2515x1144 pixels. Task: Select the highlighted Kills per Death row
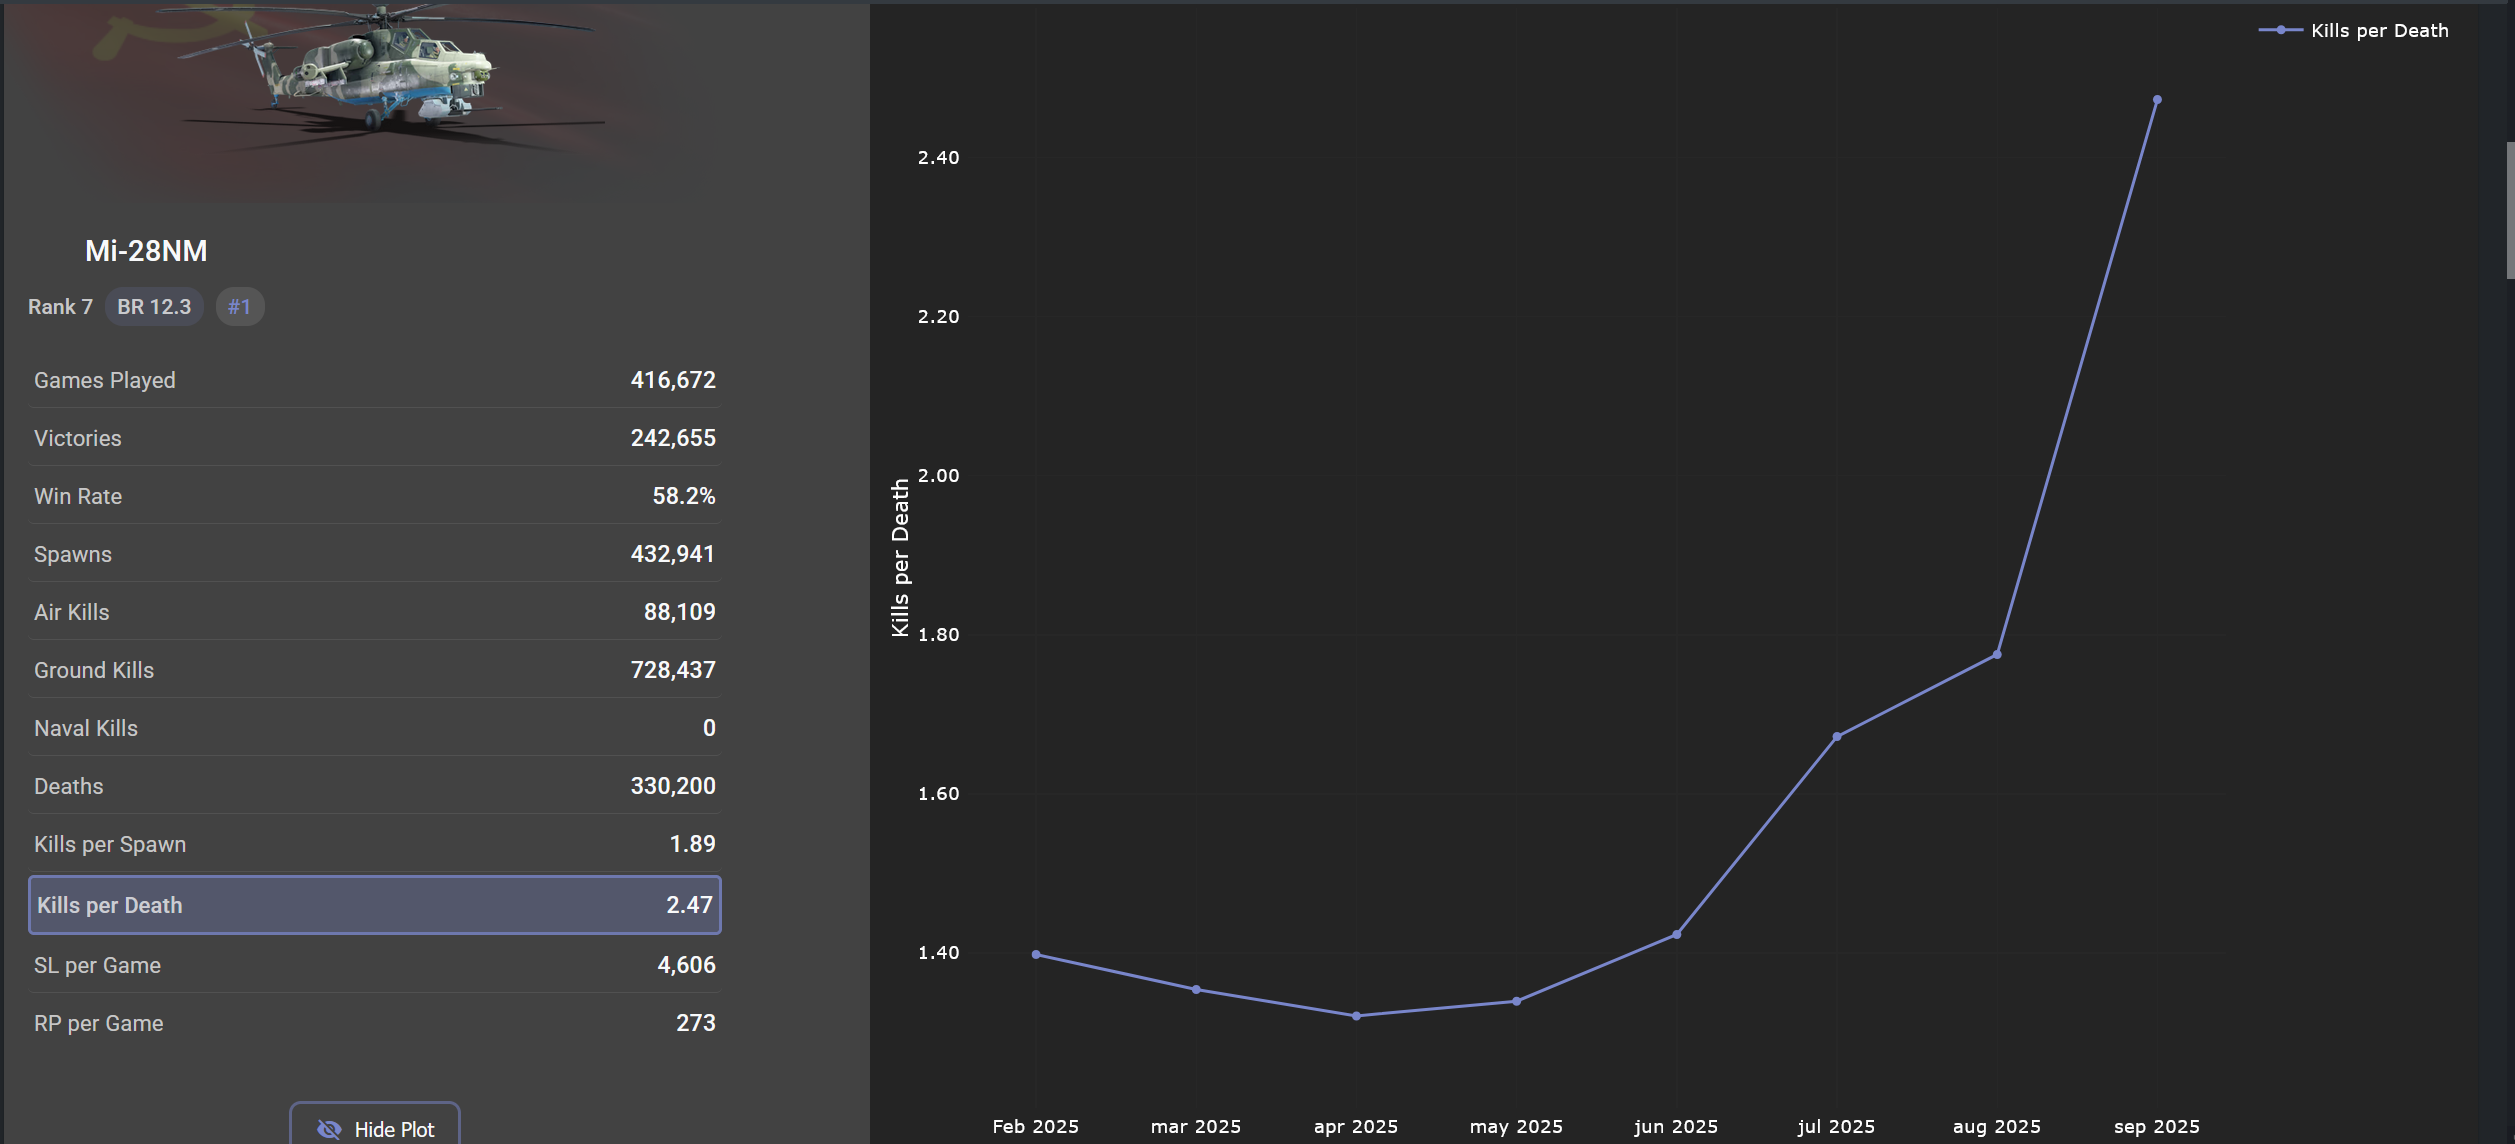pyautogui.click(x=375, y=905)
